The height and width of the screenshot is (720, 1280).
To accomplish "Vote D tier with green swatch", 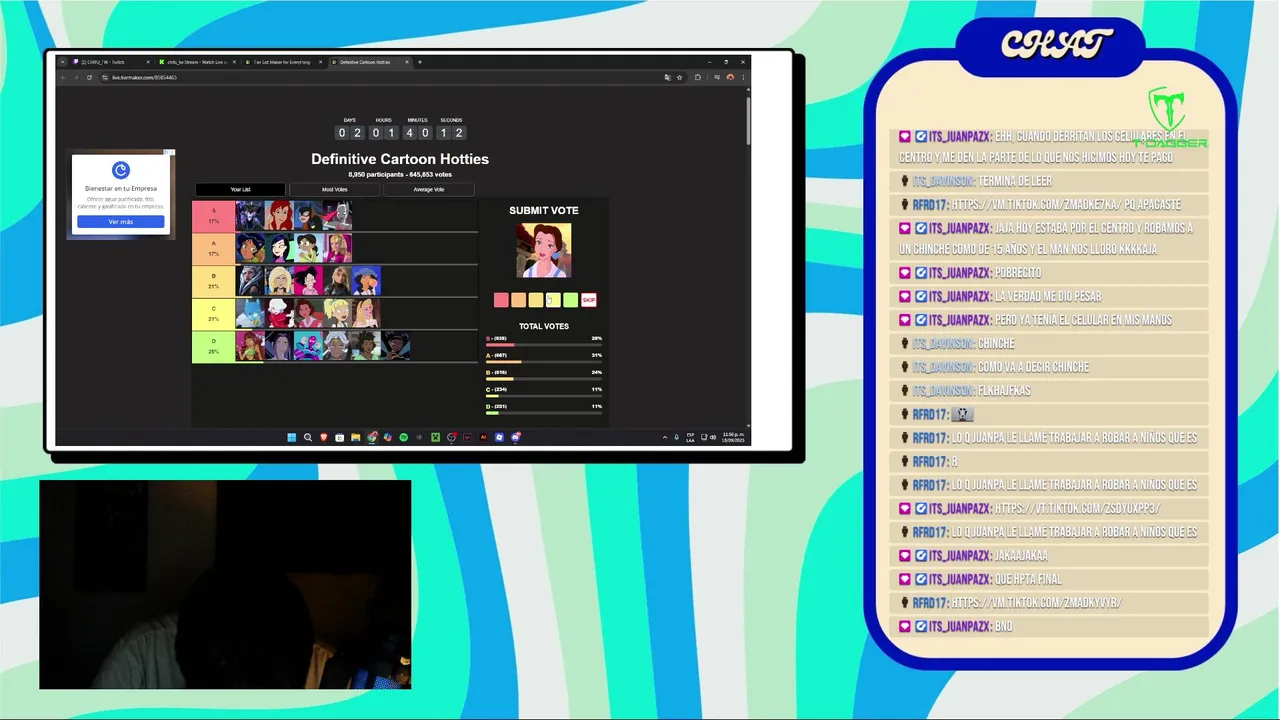I will coord(571,300).
